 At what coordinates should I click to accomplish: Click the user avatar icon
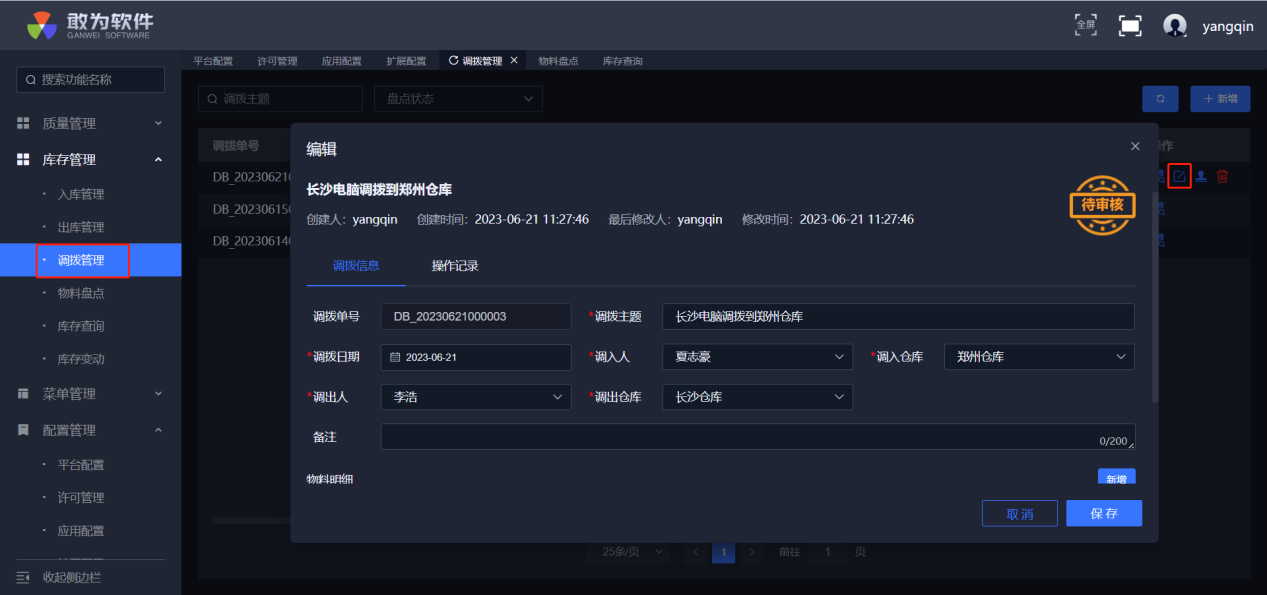tap(1175, 26)
